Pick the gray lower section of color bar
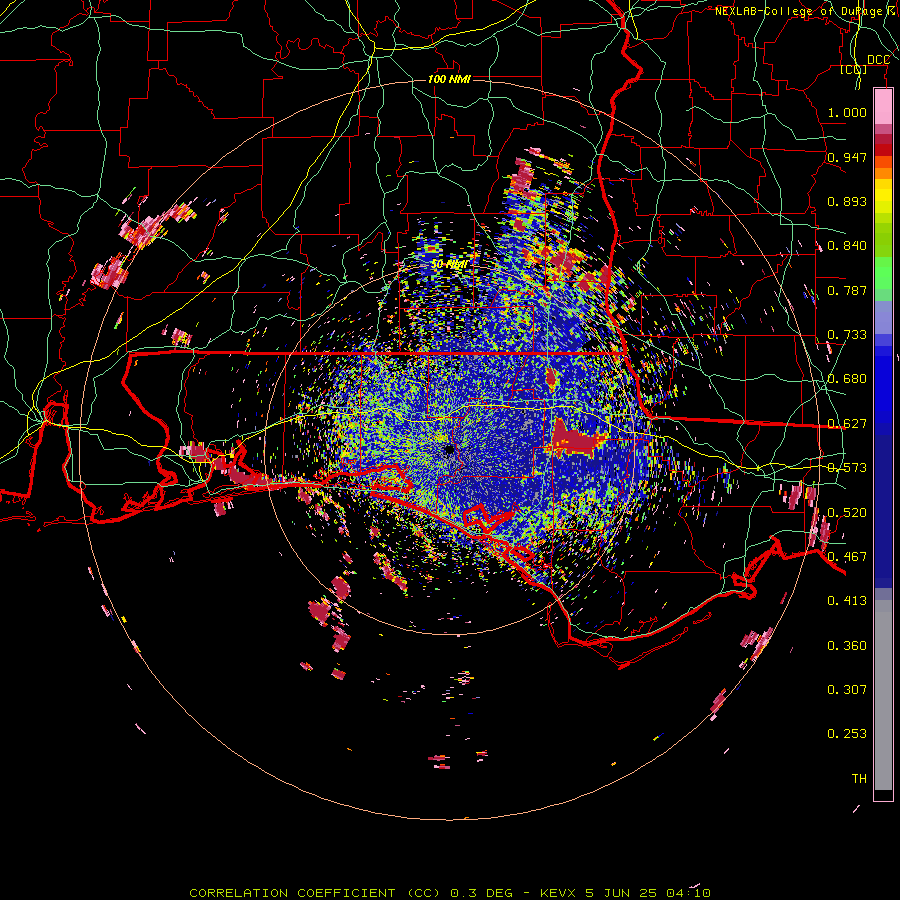 [x=883, y=695]
